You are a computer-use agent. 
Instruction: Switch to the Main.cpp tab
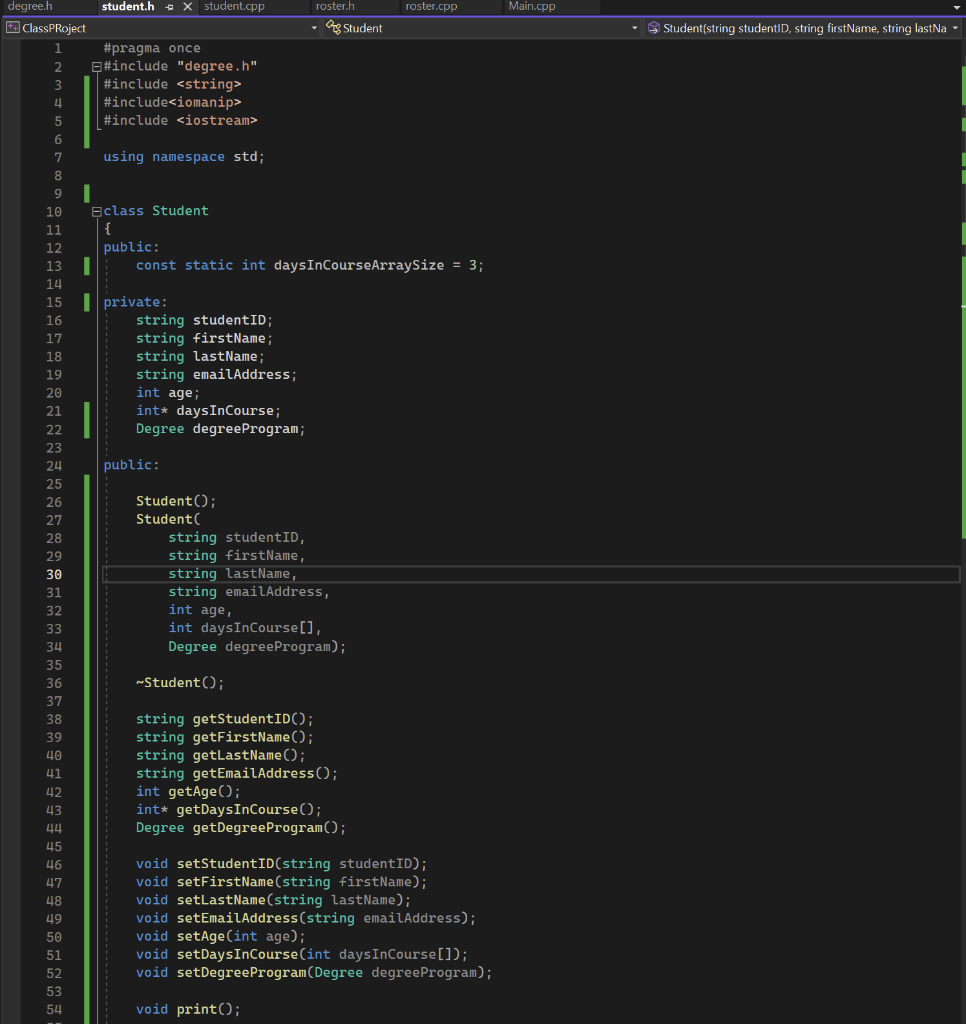click(x=532, y=8)
